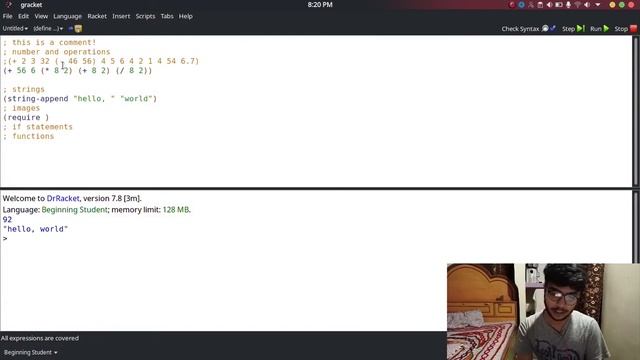
Task: Open the Edit menu
Action: [x=23, y=16]
